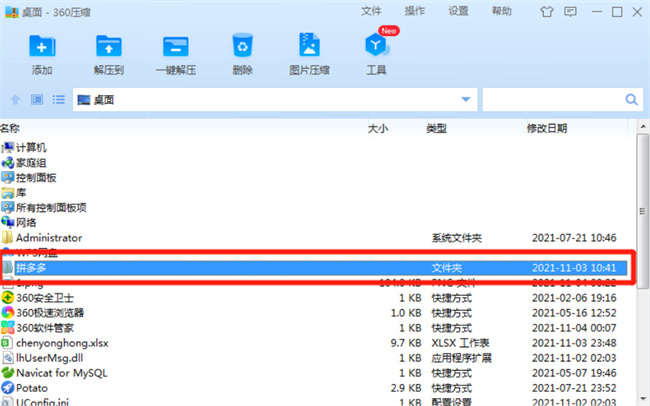Click the Potato rocket icon

7,388
